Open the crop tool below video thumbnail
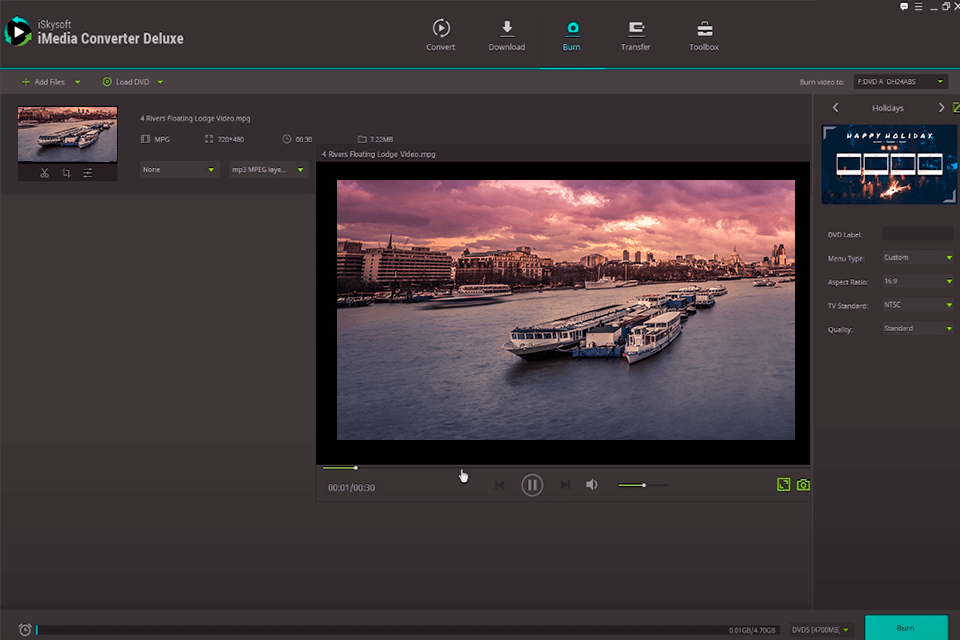This screenshot has width=960, height=640. pos(66,173)
